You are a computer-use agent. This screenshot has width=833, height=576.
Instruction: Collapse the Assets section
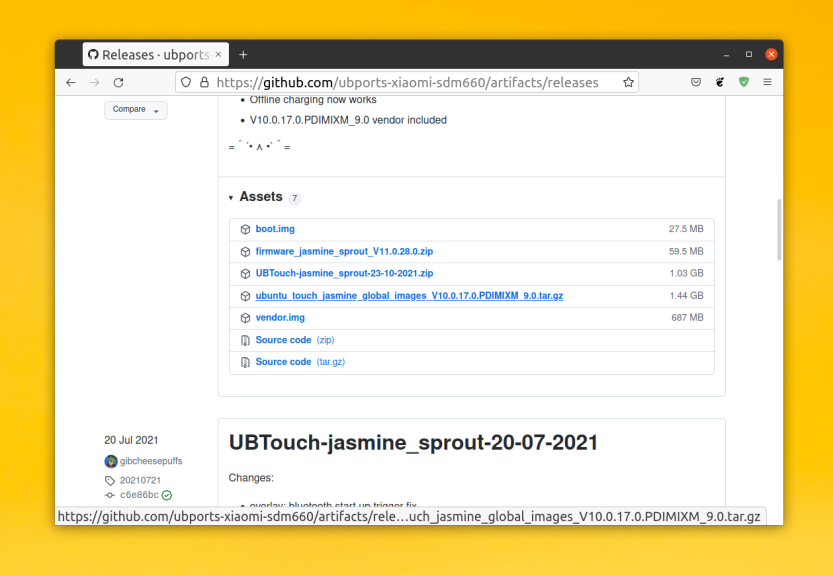point(231,198)
